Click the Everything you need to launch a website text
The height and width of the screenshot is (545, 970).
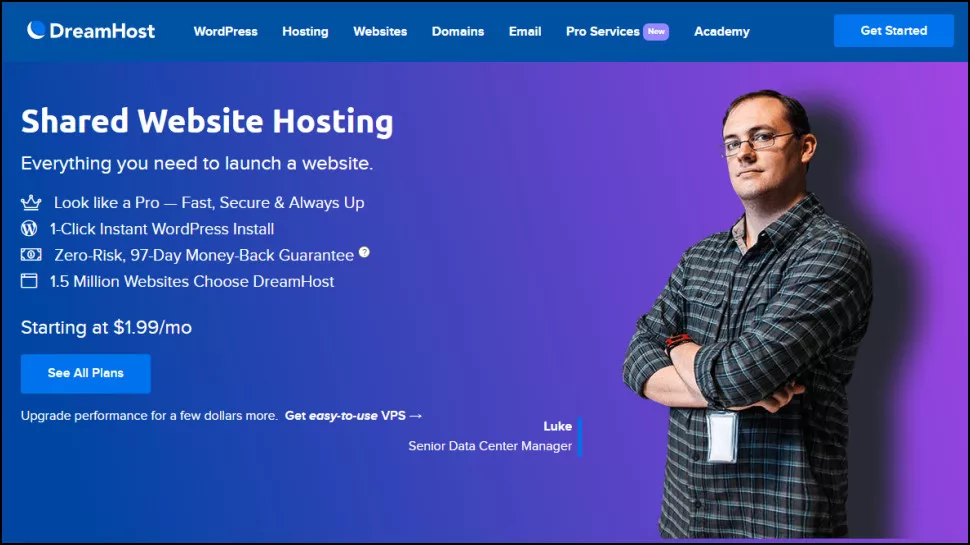(197, 163)
